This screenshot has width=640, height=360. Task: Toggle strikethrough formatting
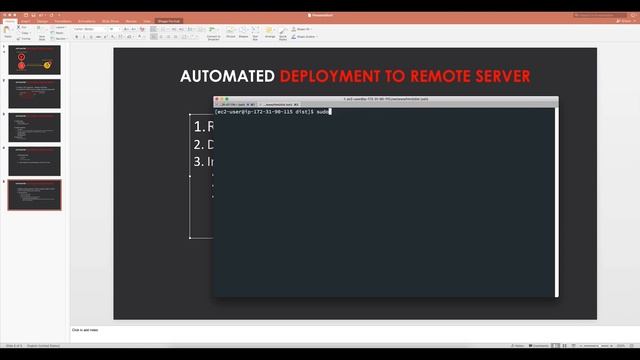pyautogui.click(x=98, y=37)
